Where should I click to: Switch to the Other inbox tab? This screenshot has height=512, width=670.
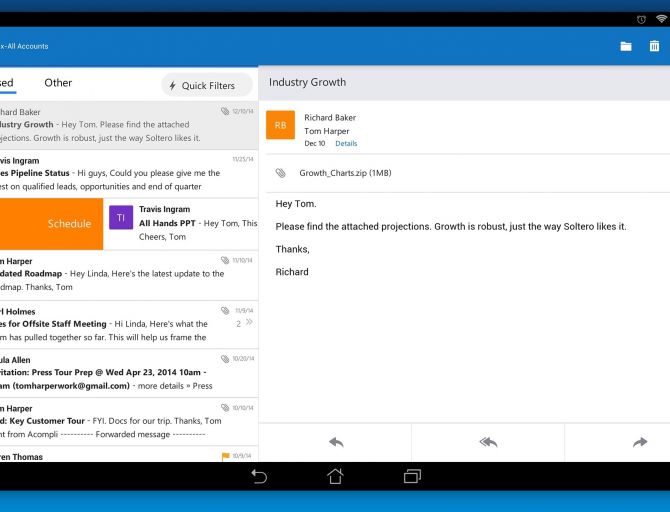click(58, 83)
